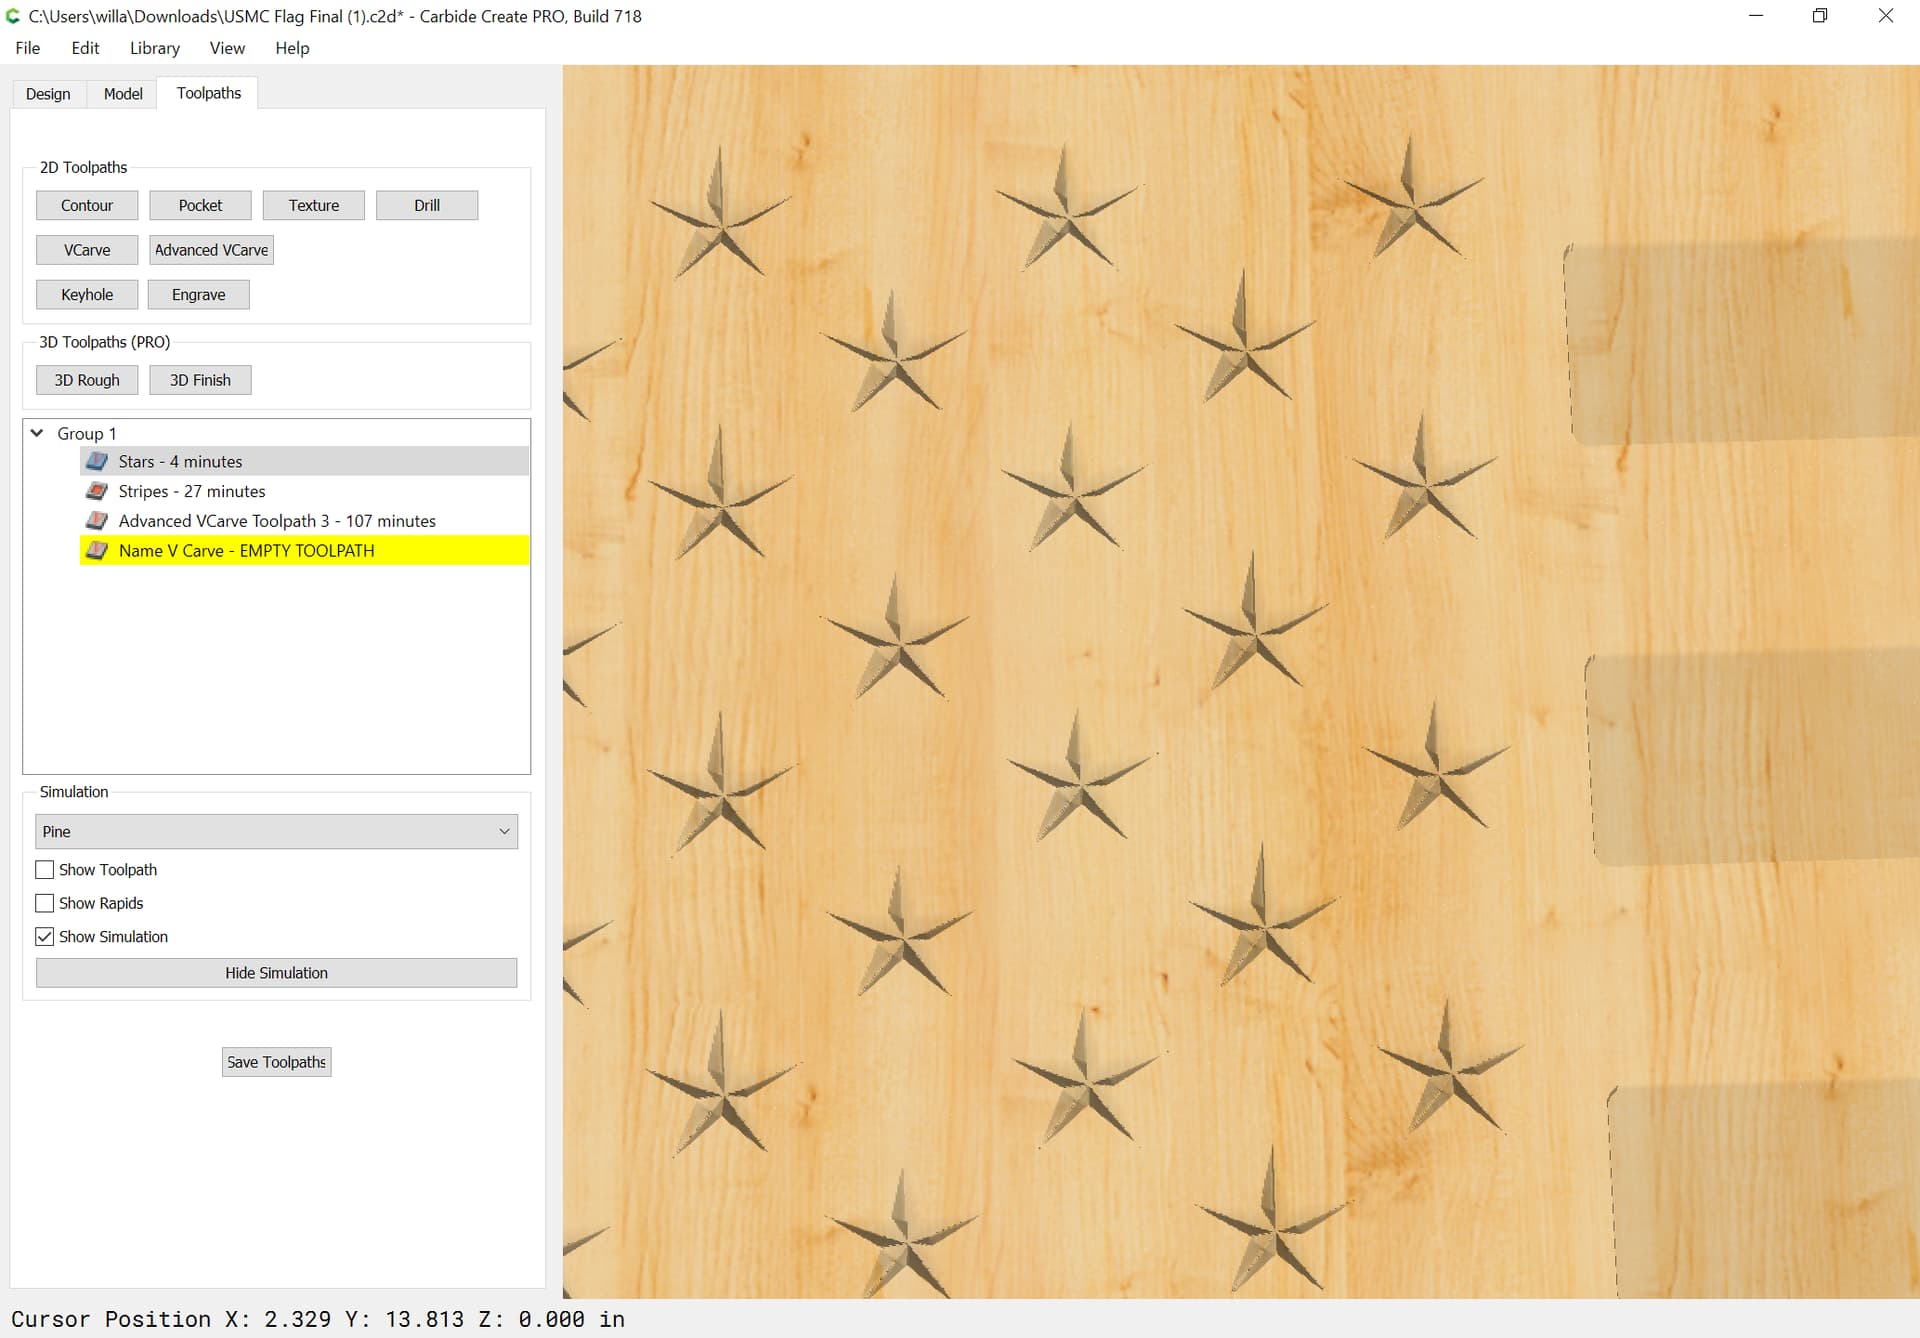Viewport: 1920px width, 1338px height.
Task: Switch to the Model tab
Action: point(123,94)
